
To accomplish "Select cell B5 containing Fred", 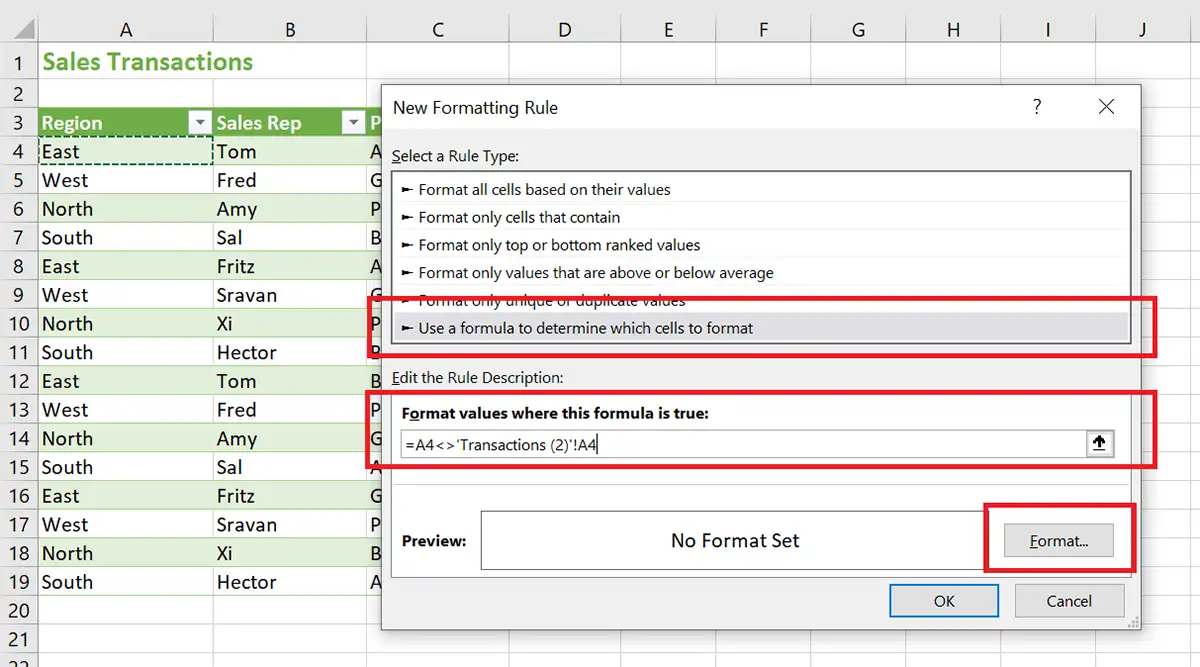I will tap(290, 181).
